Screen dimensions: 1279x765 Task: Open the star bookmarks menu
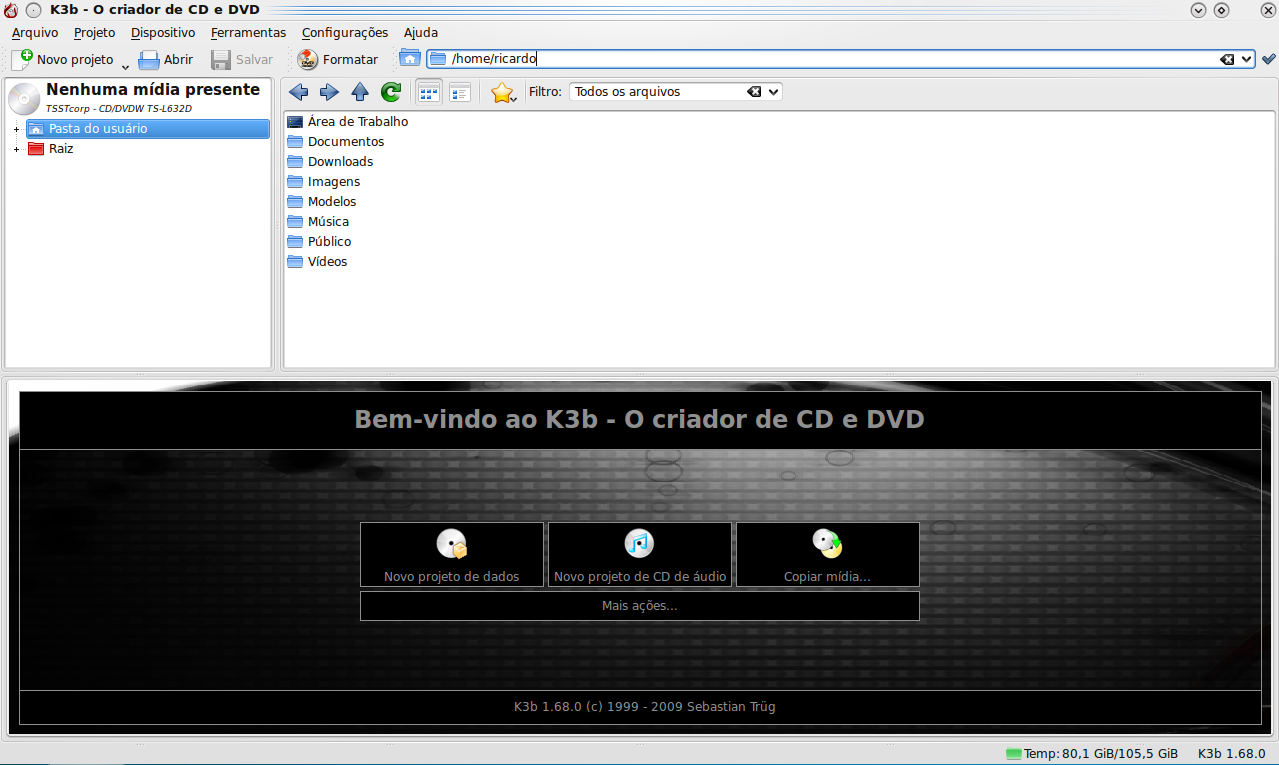click(503, 92)
